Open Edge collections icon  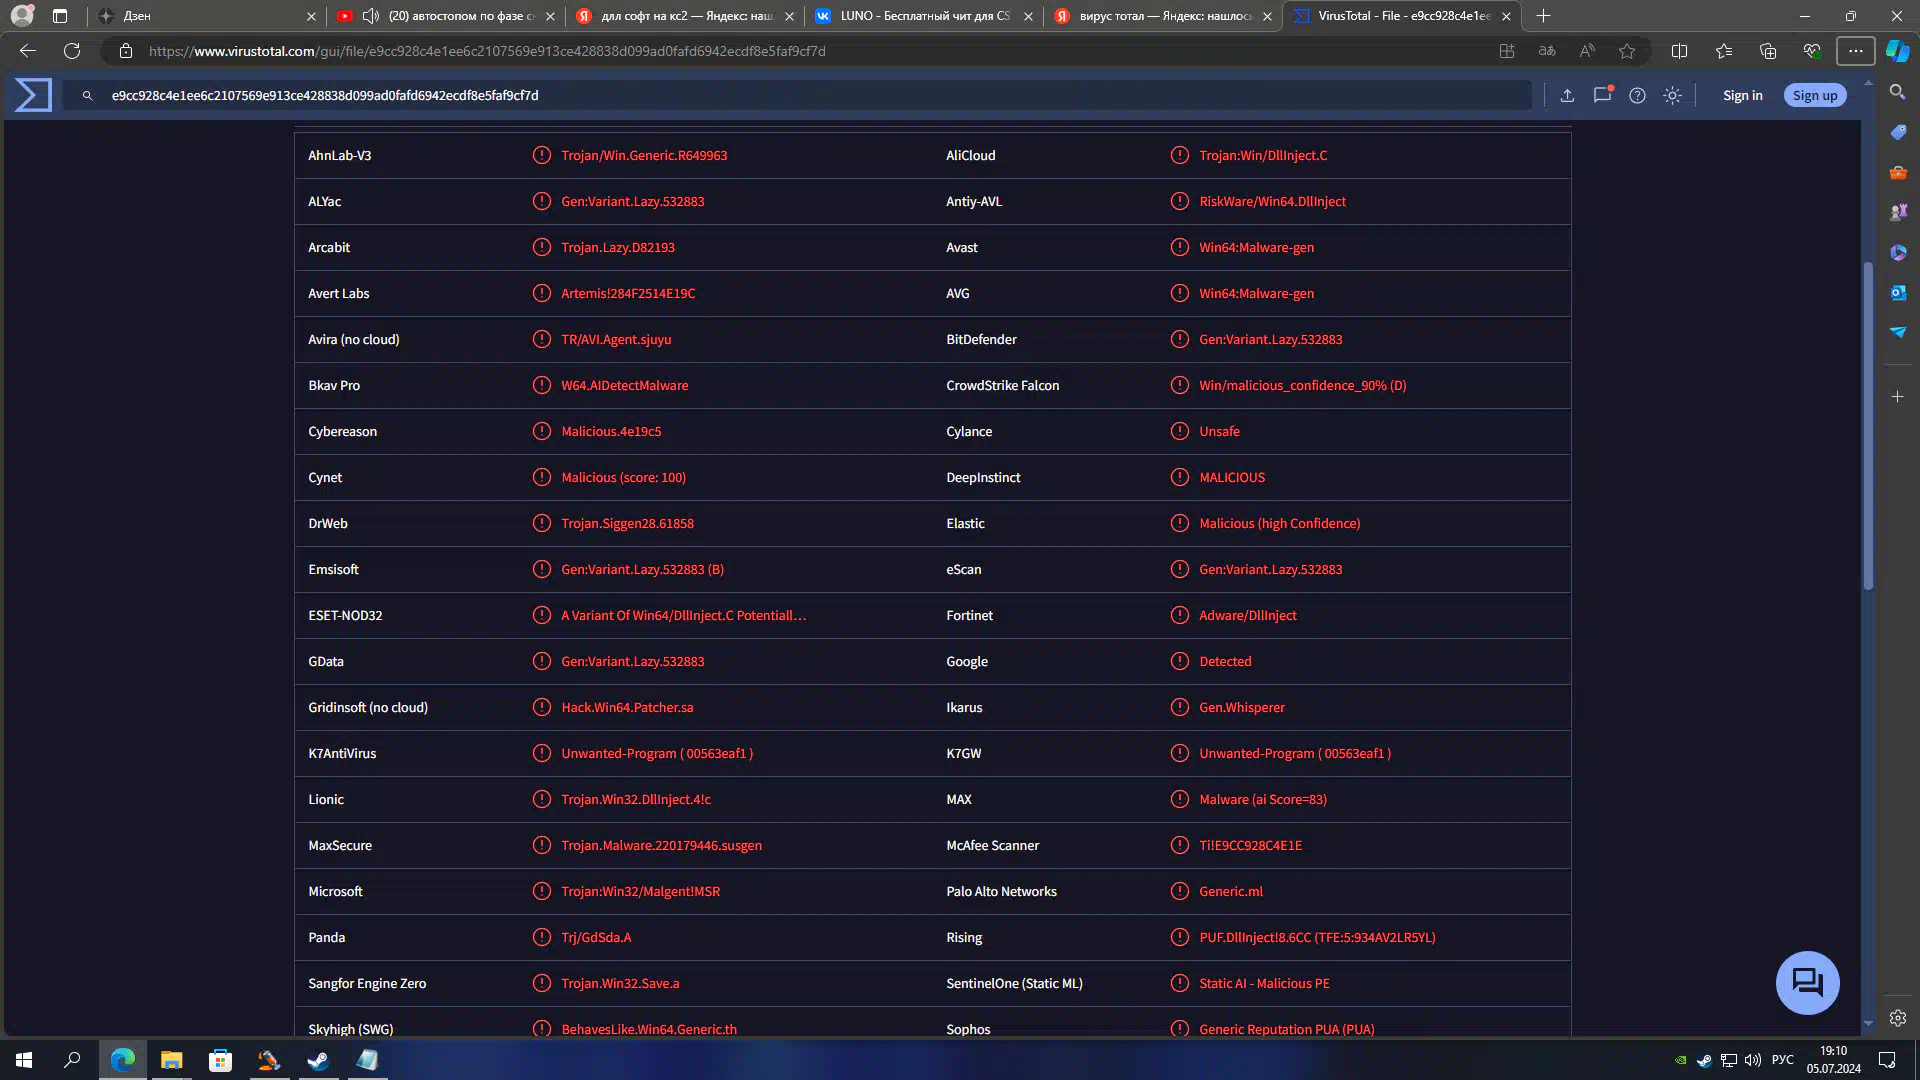1768,51
